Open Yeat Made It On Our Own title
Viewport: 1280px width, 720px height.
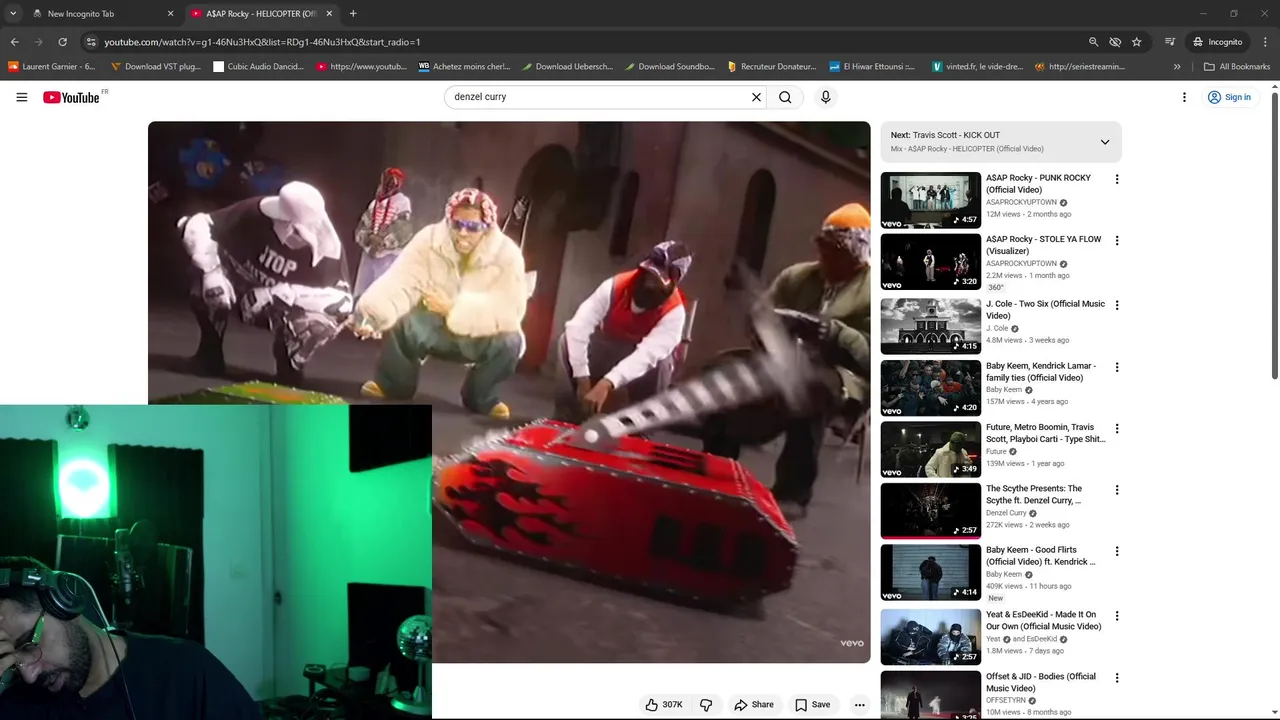pos(1043,621)
